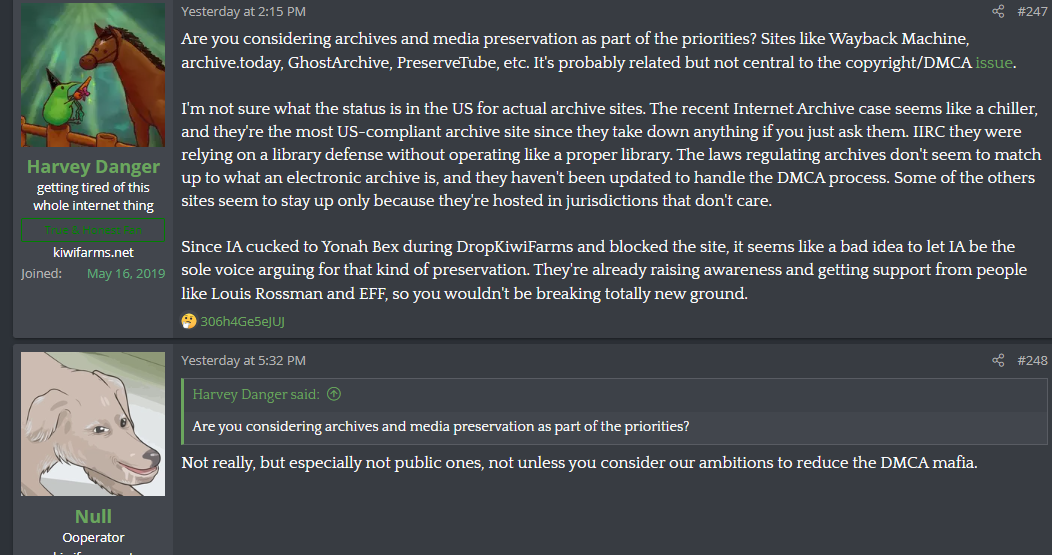Click the 'kiwifarms.net' text under Harvey Danger
Viewport: 1052px width, 555px height.
click(x=93, y=252)
